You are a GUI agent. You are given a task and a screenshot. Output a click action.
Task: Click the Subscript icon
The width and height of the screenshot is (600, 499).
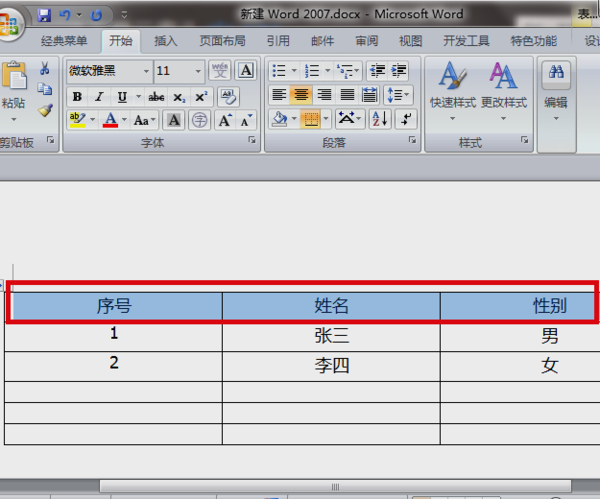pyautogui.click(x=179, y=97)
